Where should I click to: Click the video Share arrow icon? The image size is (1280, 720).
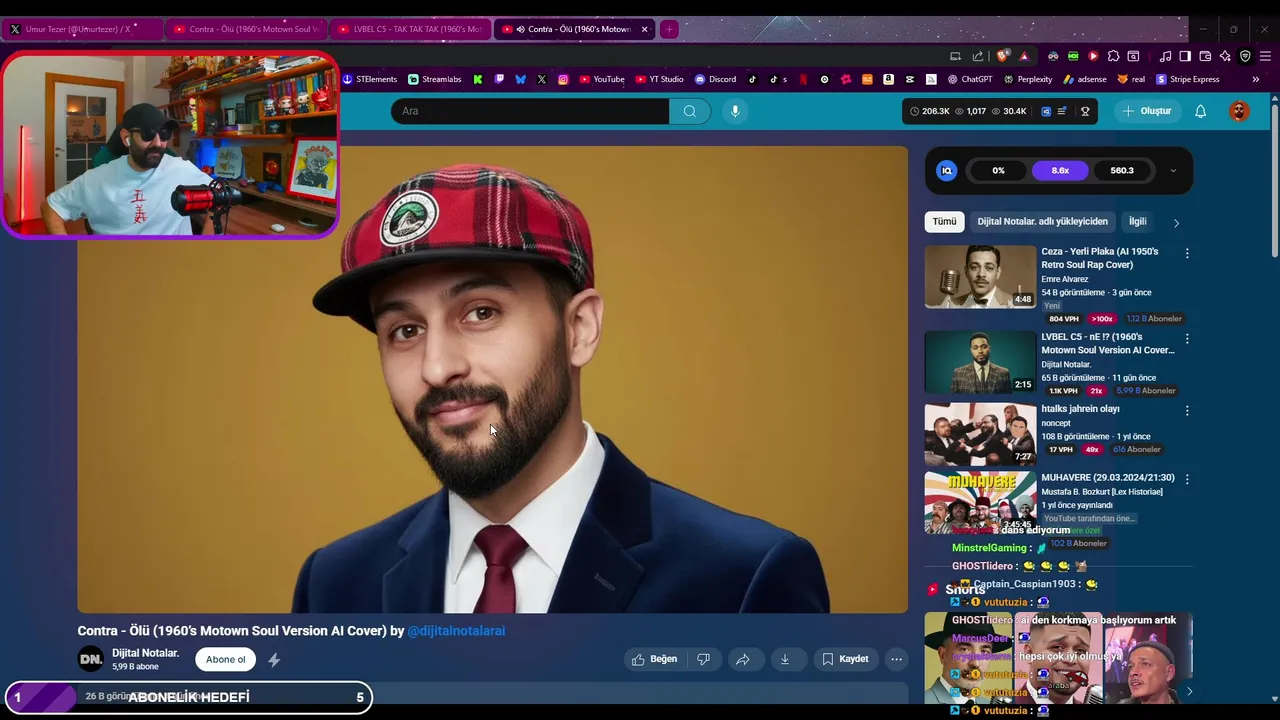(x=743, y=659)
